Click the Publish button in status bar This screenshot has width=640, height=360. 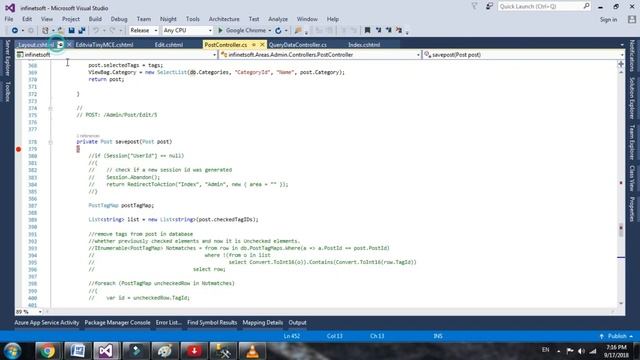[x=616, y=336]
